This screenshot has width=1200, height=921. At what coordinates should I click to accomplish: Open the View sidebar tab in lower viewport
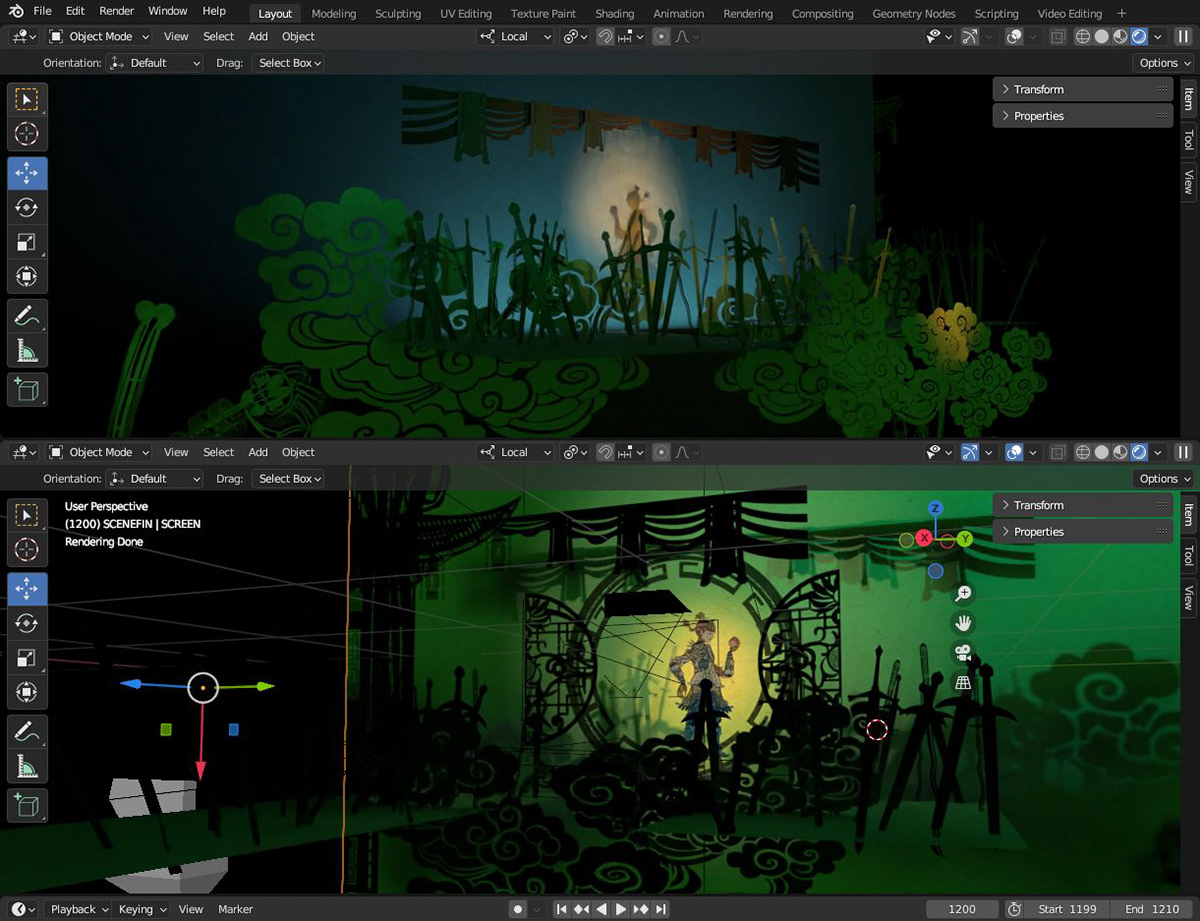tap(1189, 598)
